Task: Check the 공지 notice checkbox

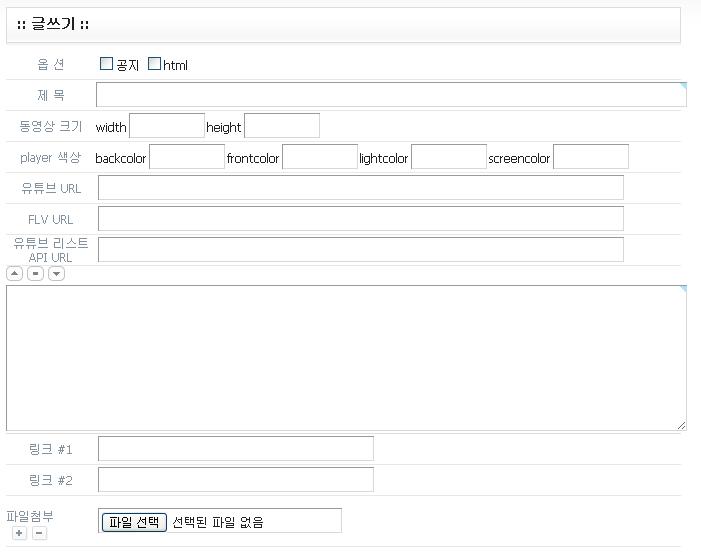Action: [106, 64]
